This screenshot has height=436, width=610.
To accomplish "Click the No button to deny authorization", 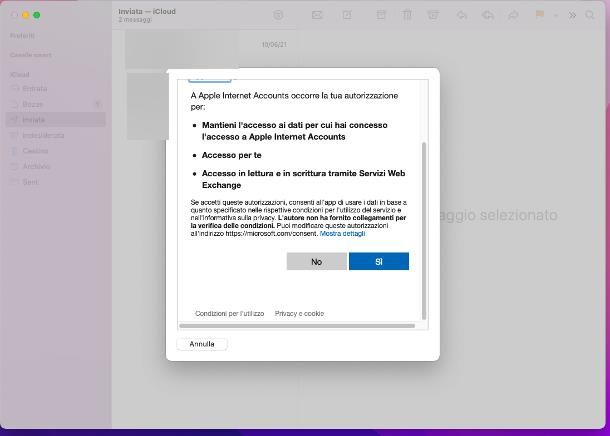I will coord(316,261).
